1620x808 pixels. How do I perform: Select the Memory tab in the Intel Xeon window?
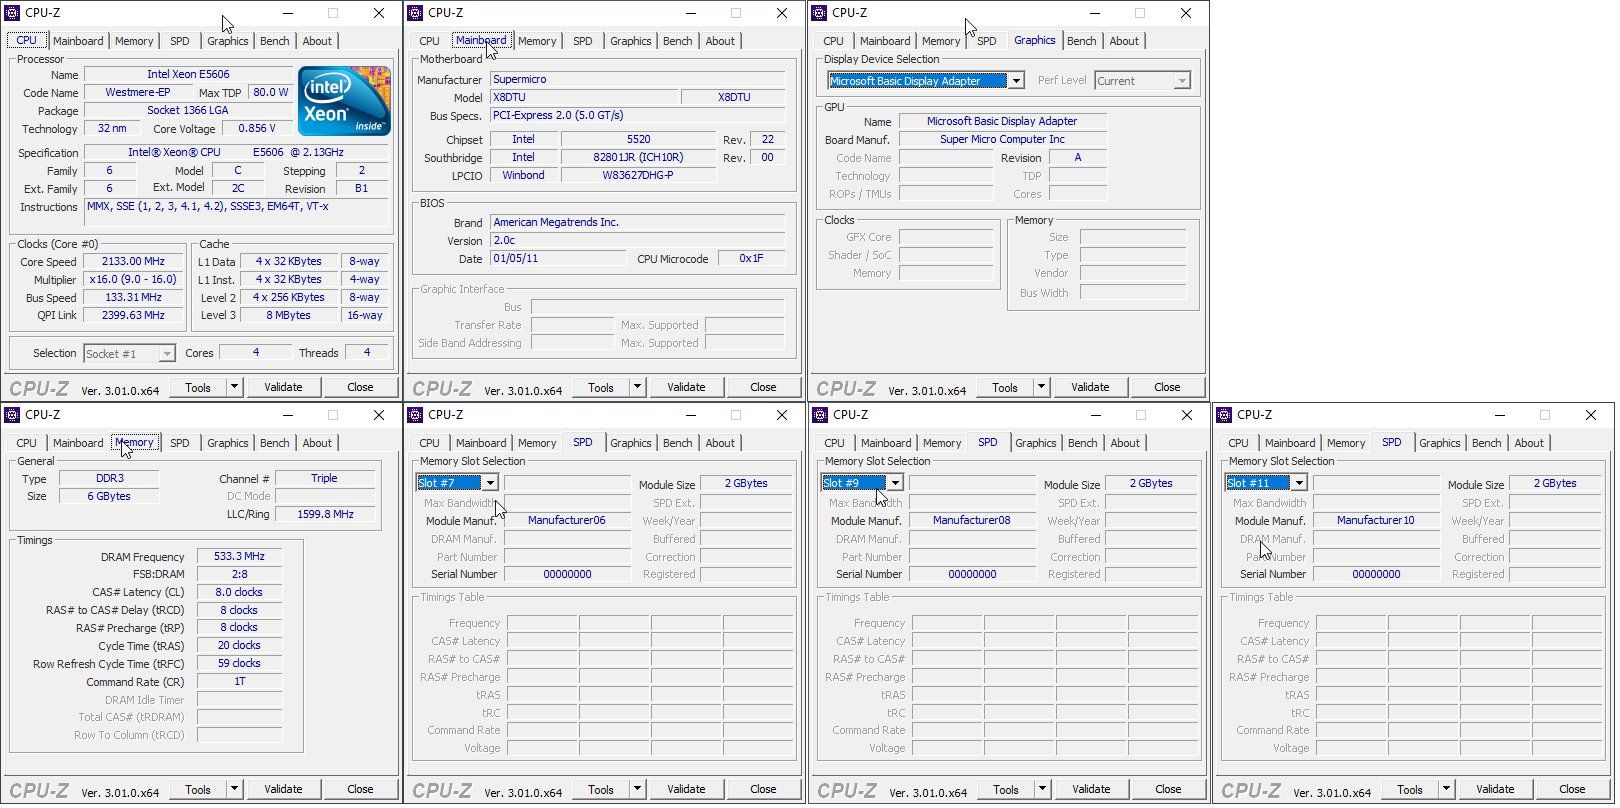[134, 41]
